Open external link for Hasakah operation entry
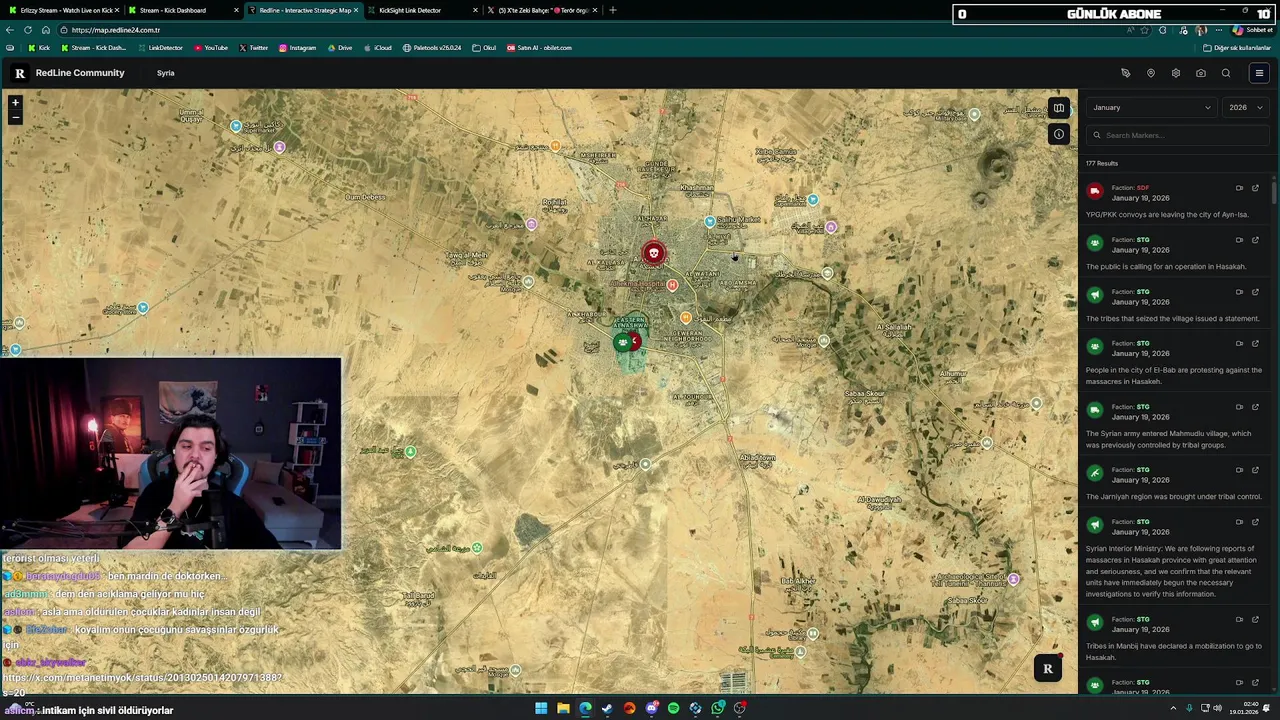The image size is (1280, 720). coord(1255,240)
